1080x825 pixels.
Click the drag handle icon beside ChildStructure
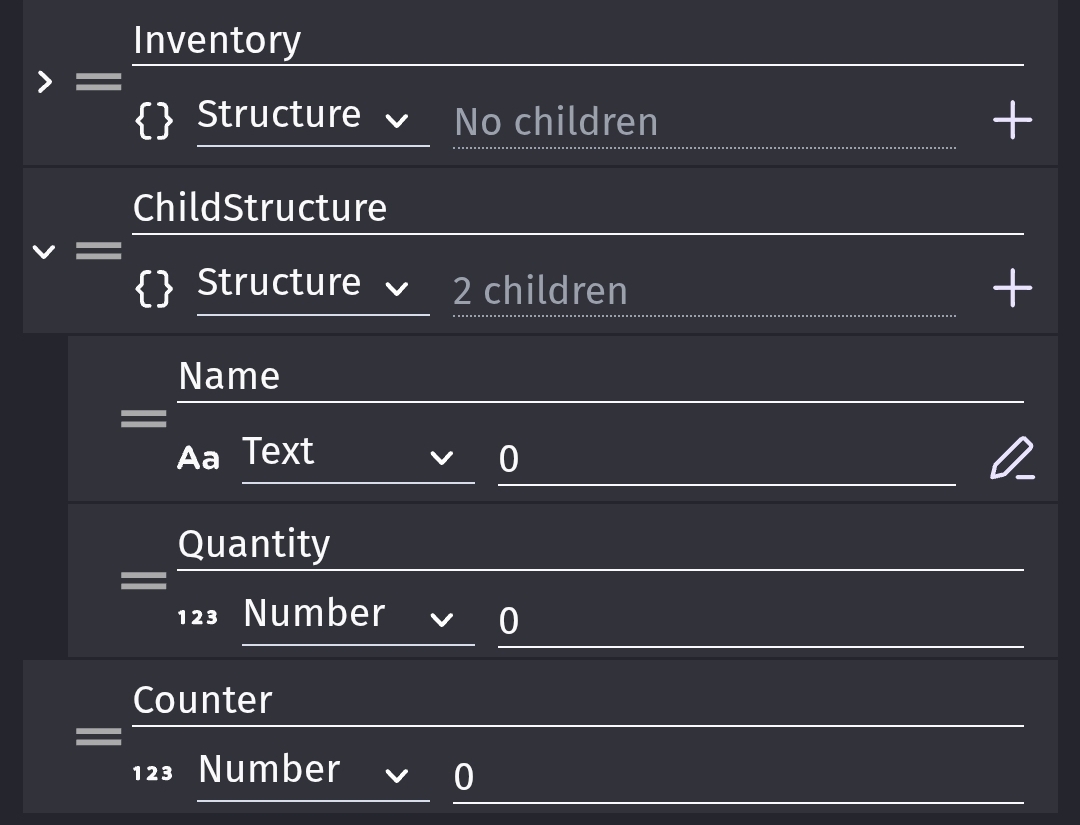pos(99,250)
